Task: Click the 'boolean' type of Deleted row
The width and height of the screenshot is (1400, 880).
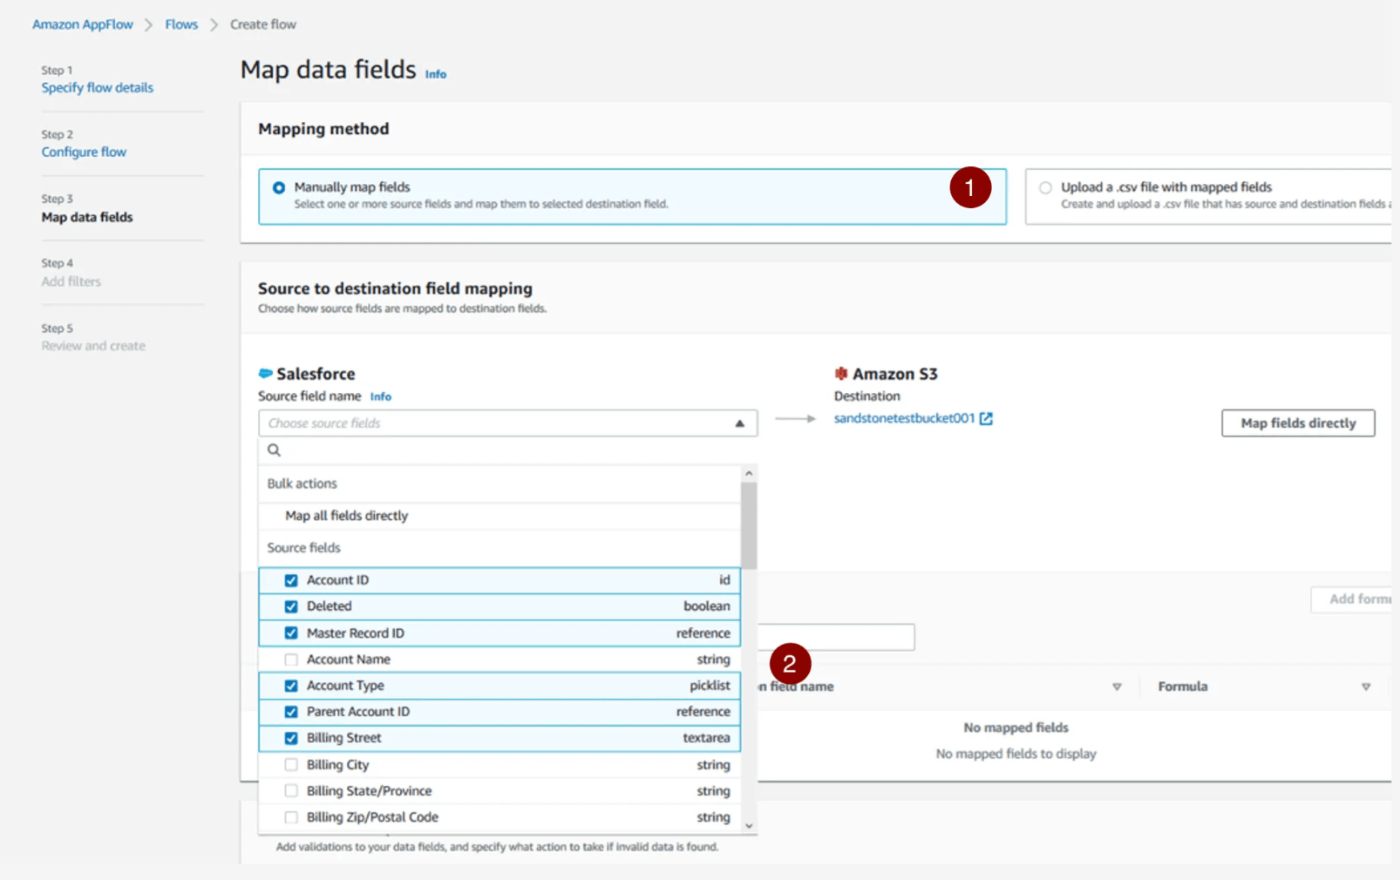Action: point(707,606)
